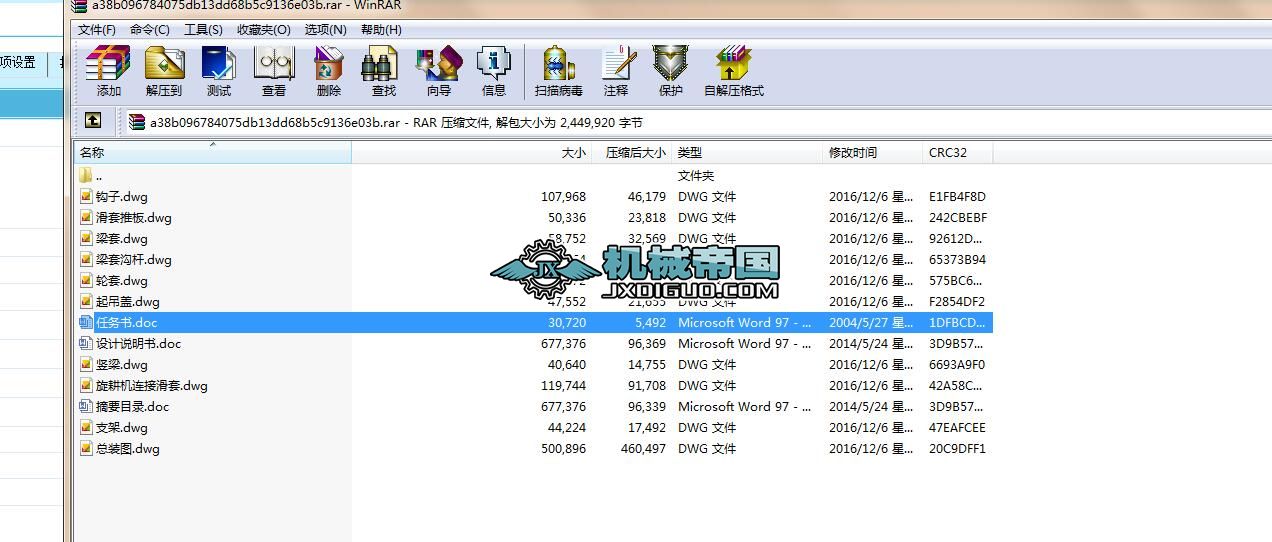Open the 帮助(H) menu
Screen dimensions: 1272x542
[381, 30]
